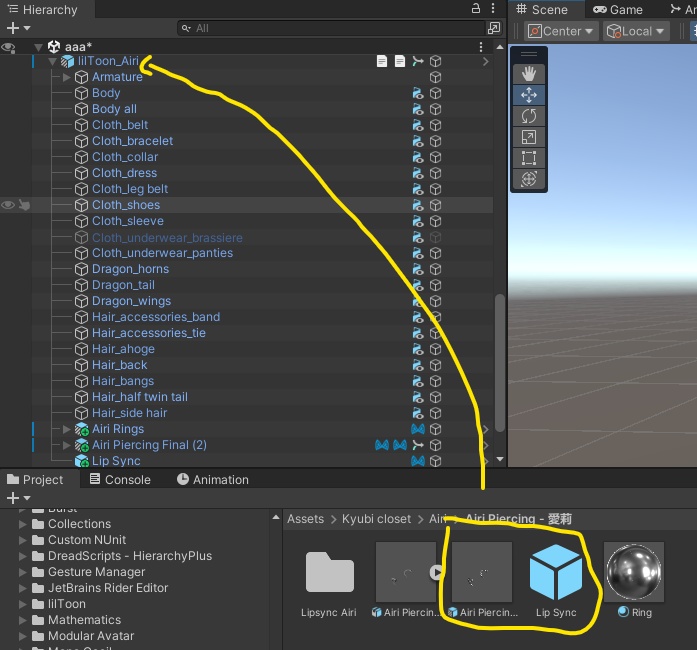Click the skinned mesh icon on Body row
697x650 pixels.
point(417,93)
